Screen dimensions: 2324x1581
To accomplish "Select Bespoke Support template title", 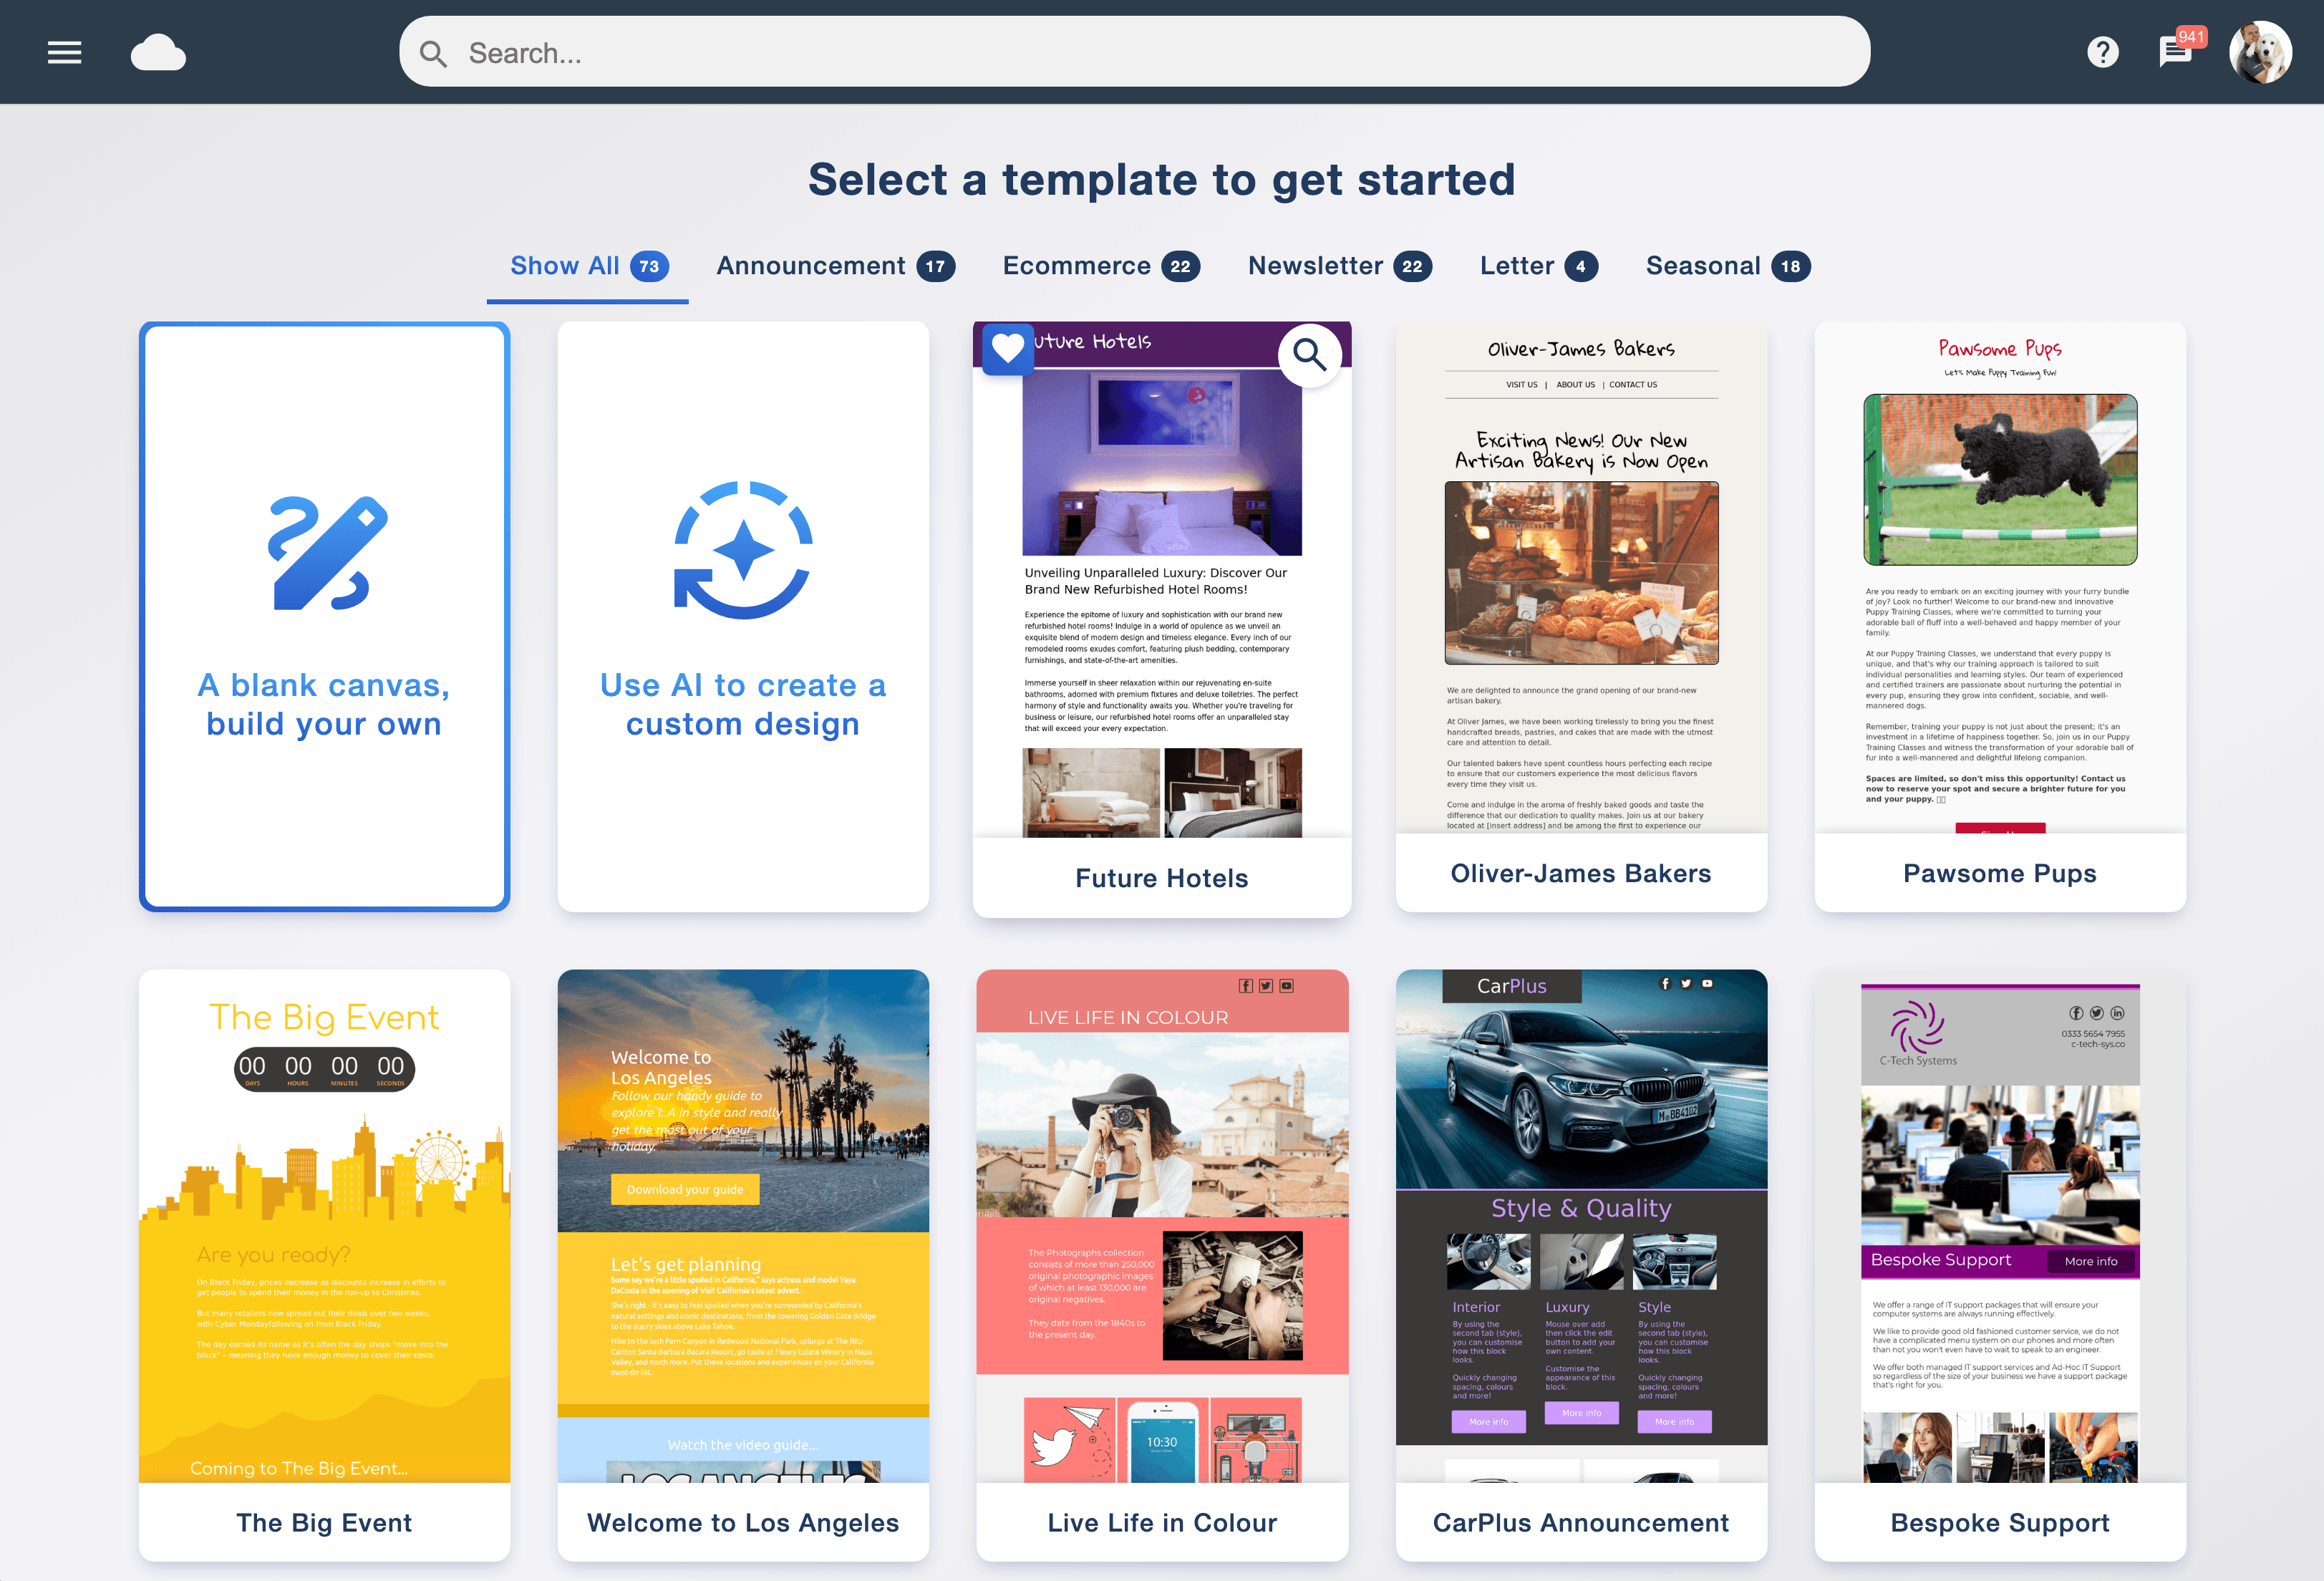I will point(2000,1522).
